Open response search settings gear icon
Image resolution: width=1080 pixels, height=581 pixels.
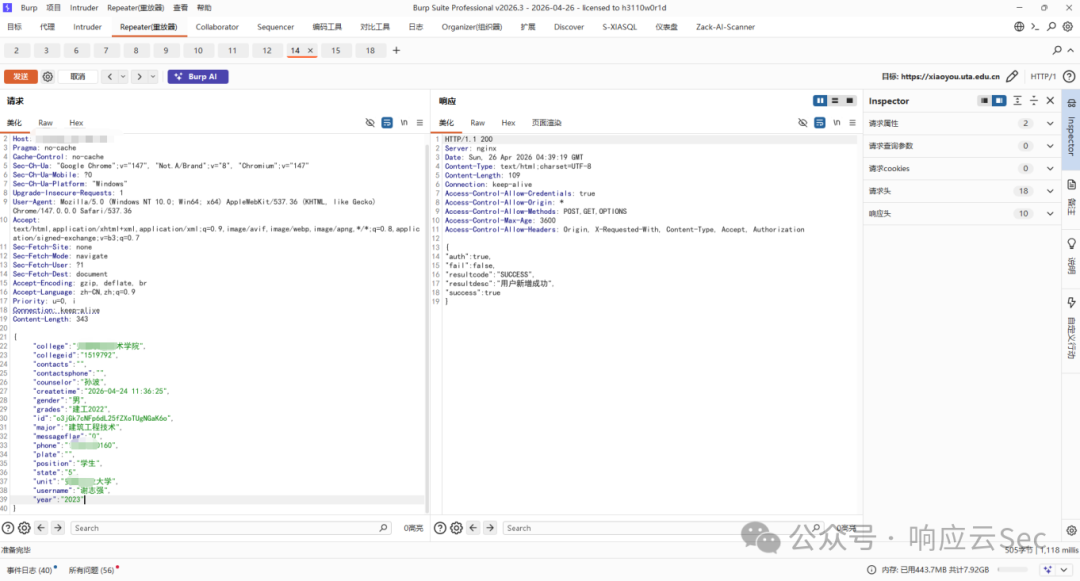pos(456,528)
